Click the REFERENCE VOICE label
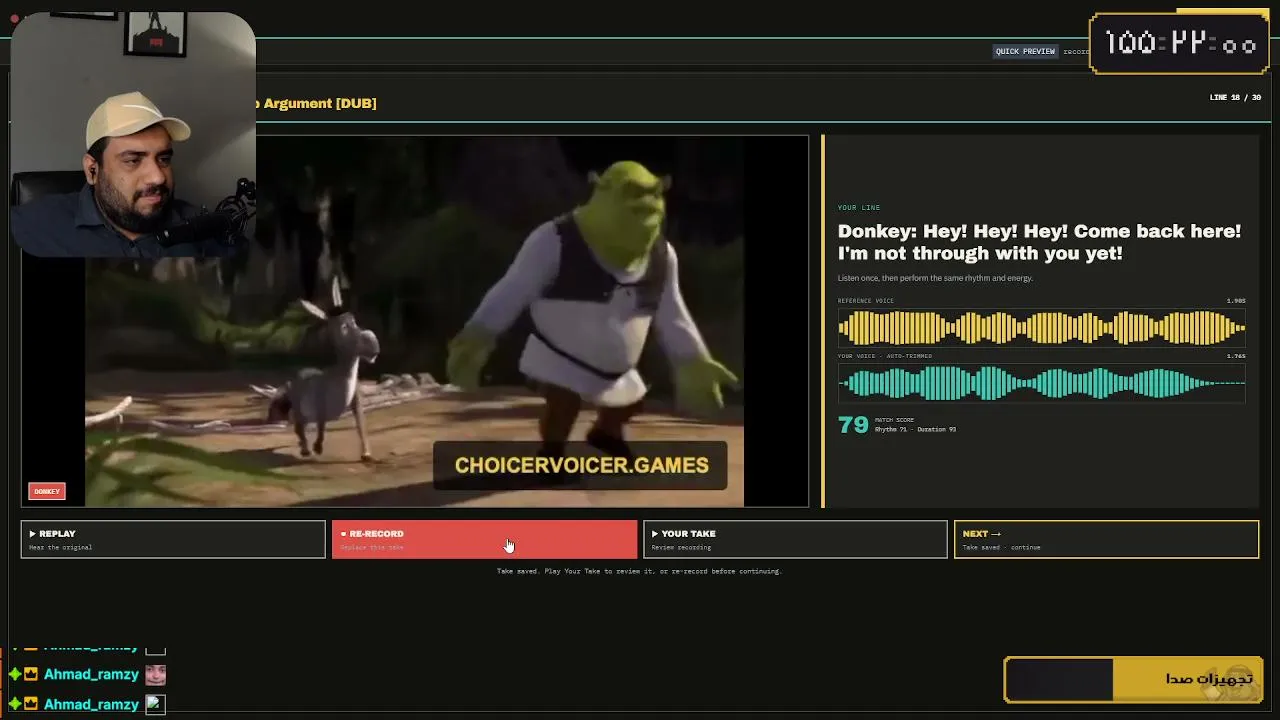 coord(866,301)
